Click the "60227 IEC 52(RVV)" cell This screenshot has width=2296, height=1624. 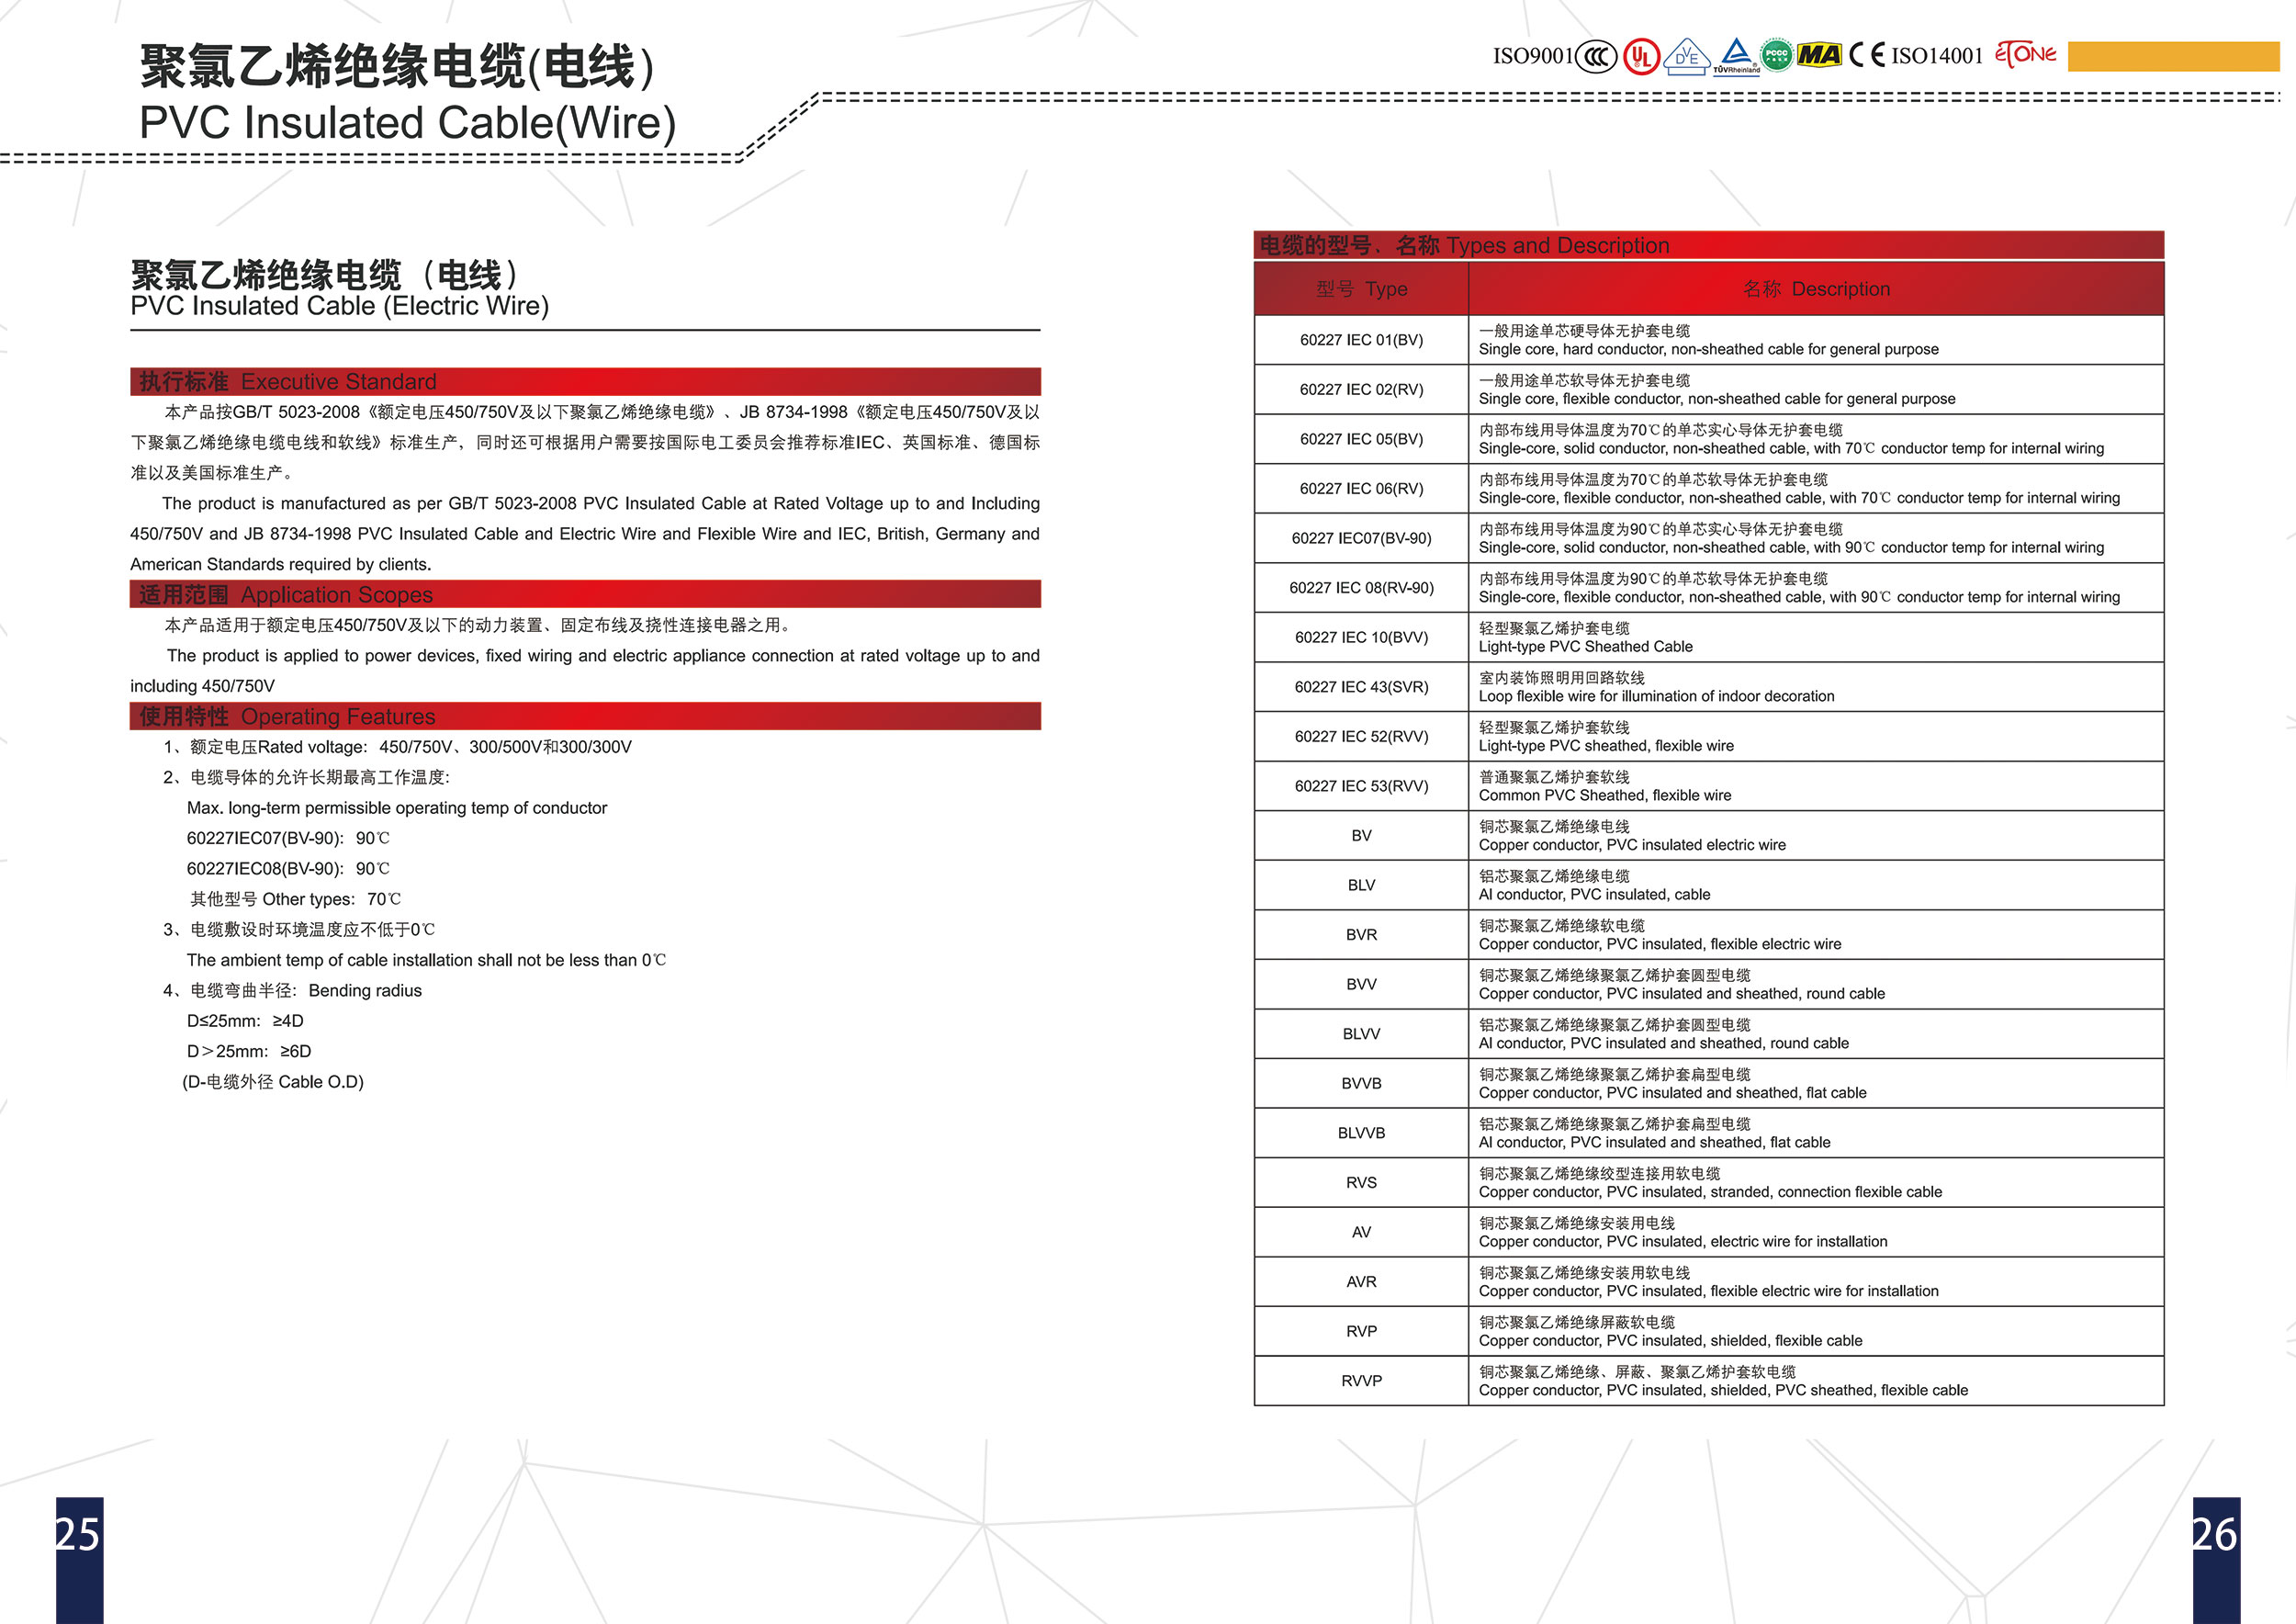1361,737
